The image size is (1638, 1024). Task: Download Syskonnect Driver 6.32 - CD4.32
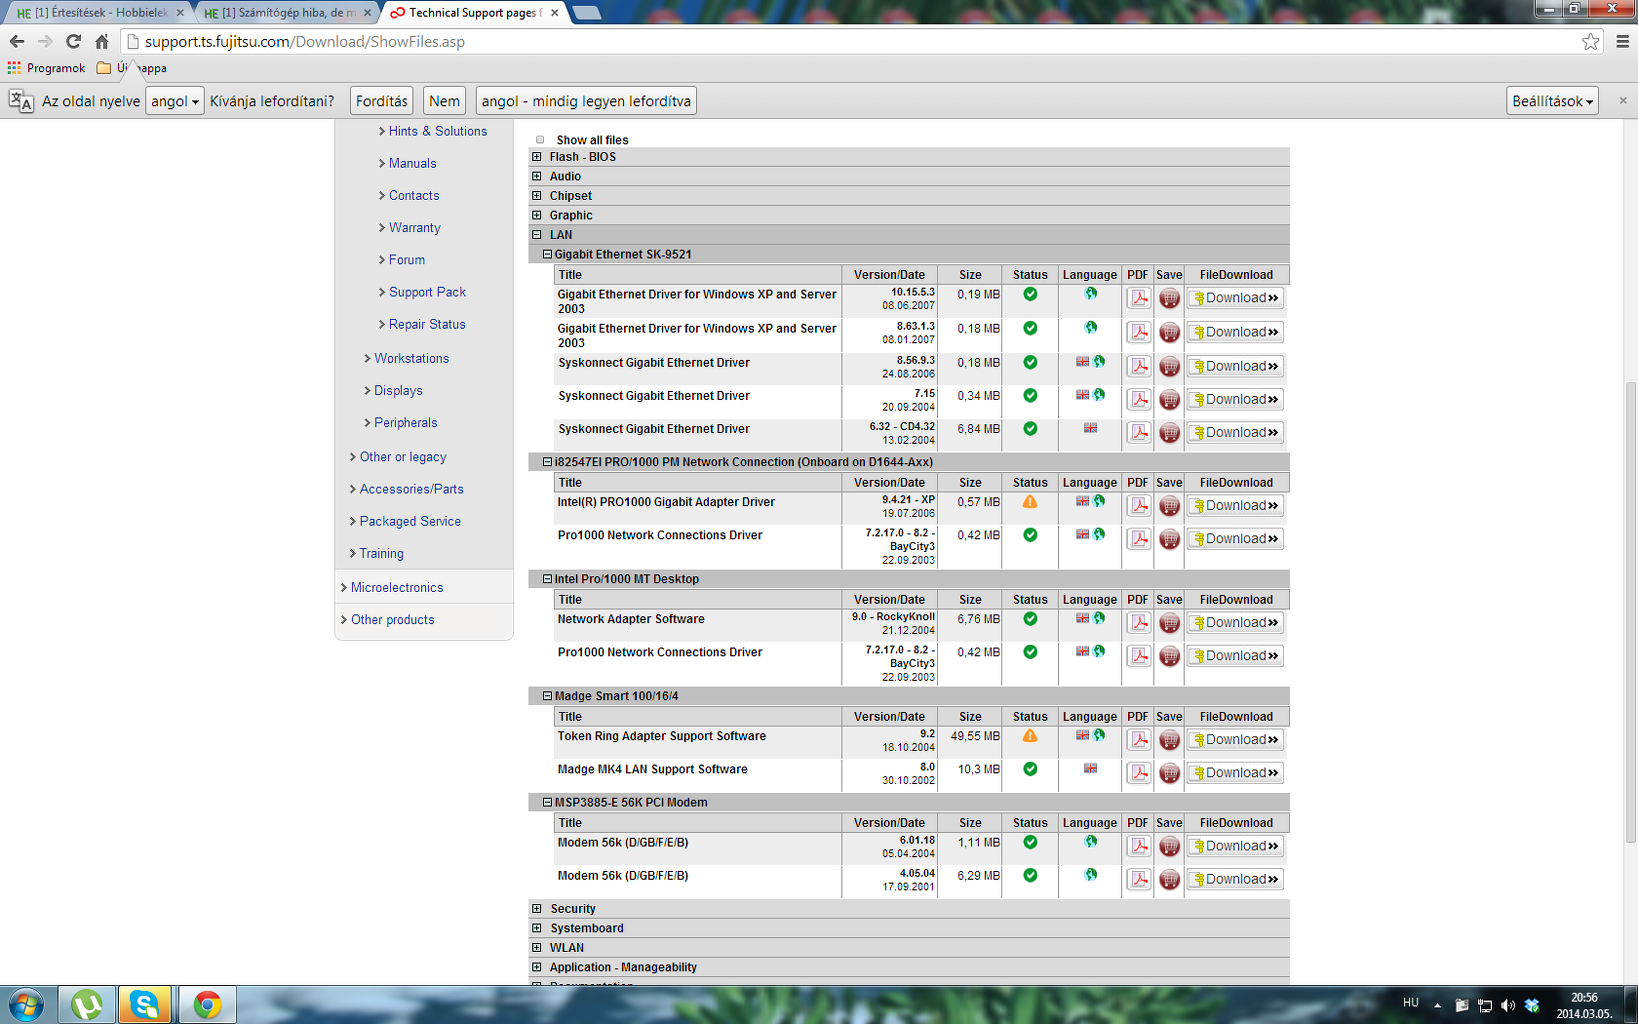[x=1235, y=432]
